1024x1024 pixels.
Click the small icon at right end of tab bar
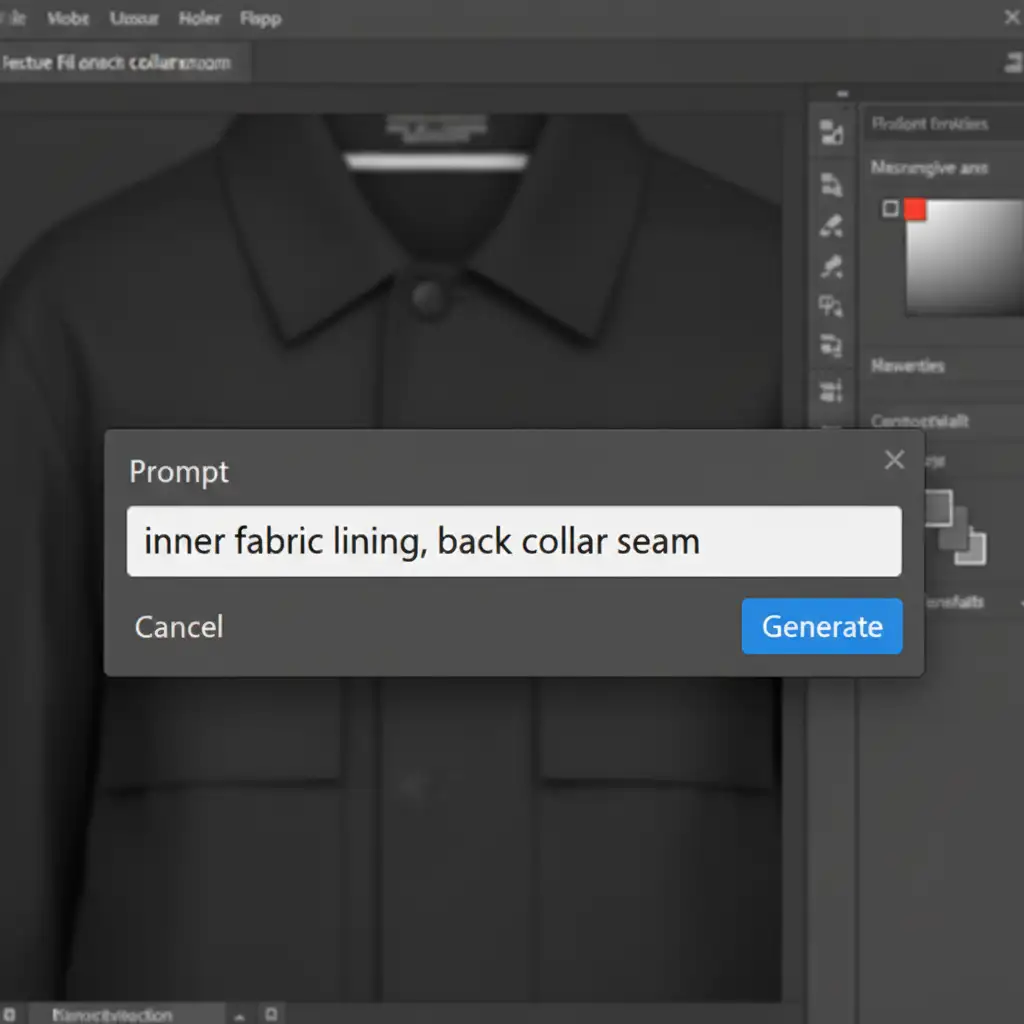tap(1011, 63)
